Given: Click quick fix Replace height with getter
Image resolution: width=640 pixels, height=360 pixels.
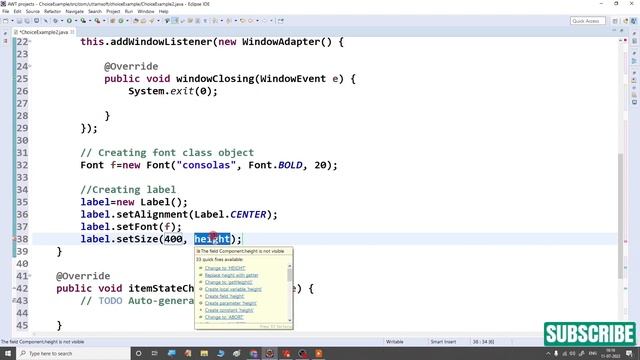Looking at the screenshot, I should [231, 275].
